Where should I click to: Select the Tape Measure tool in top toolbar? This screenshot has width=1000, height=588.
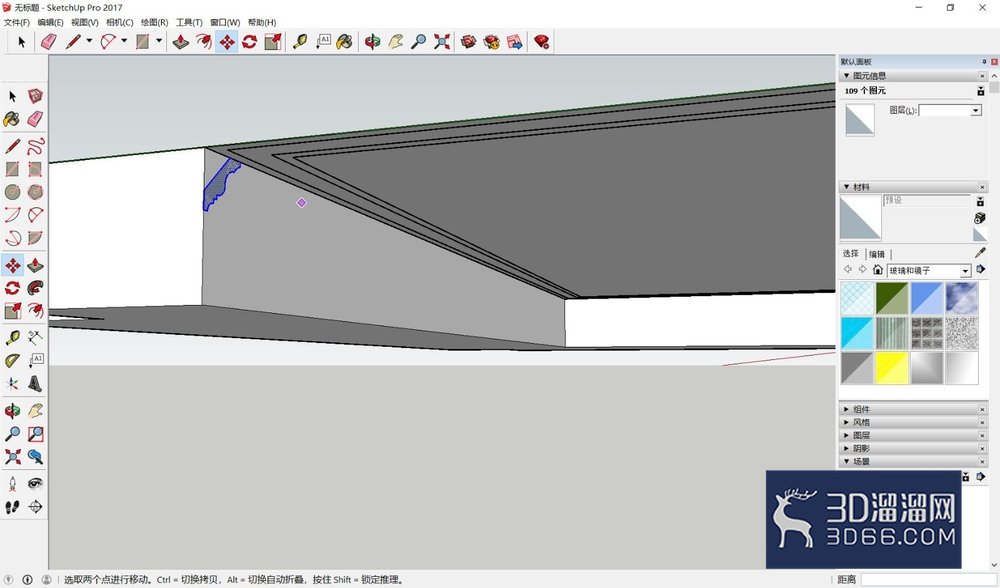pyautogui.click(x=300, y=42)
